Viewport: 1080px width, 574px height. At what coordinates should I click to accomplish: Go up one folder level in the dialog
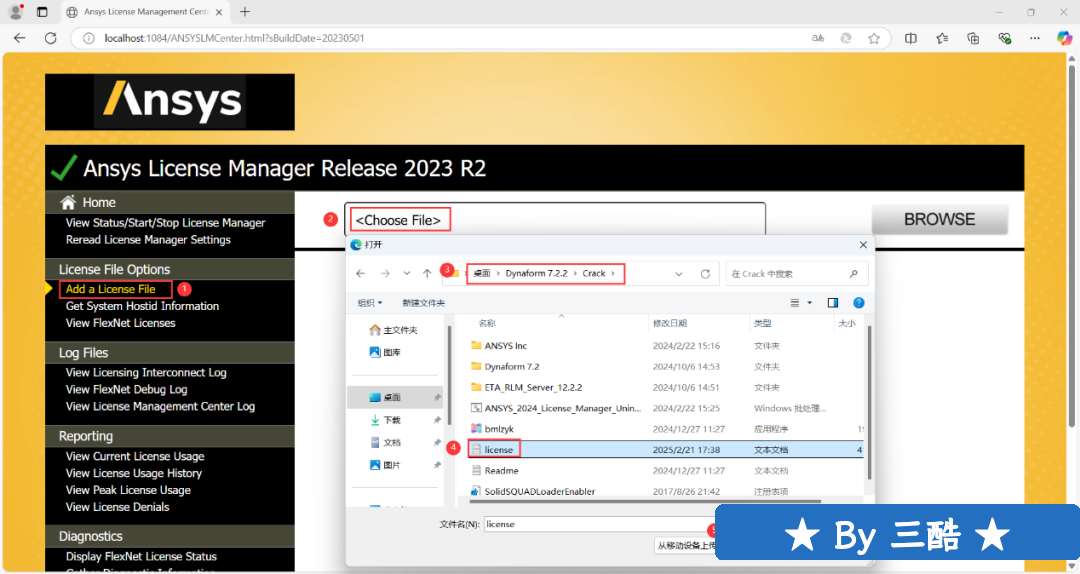click(427, 274)
